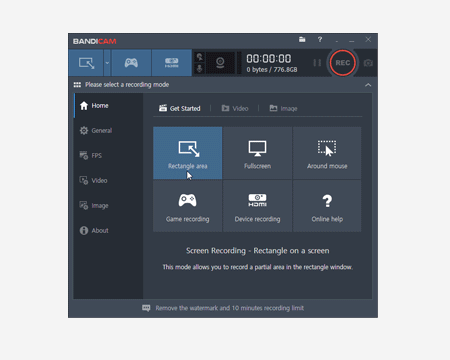Open the screen recording mode dropdown arrow
This screenshot has width=450, height=360.
point(107,63)
